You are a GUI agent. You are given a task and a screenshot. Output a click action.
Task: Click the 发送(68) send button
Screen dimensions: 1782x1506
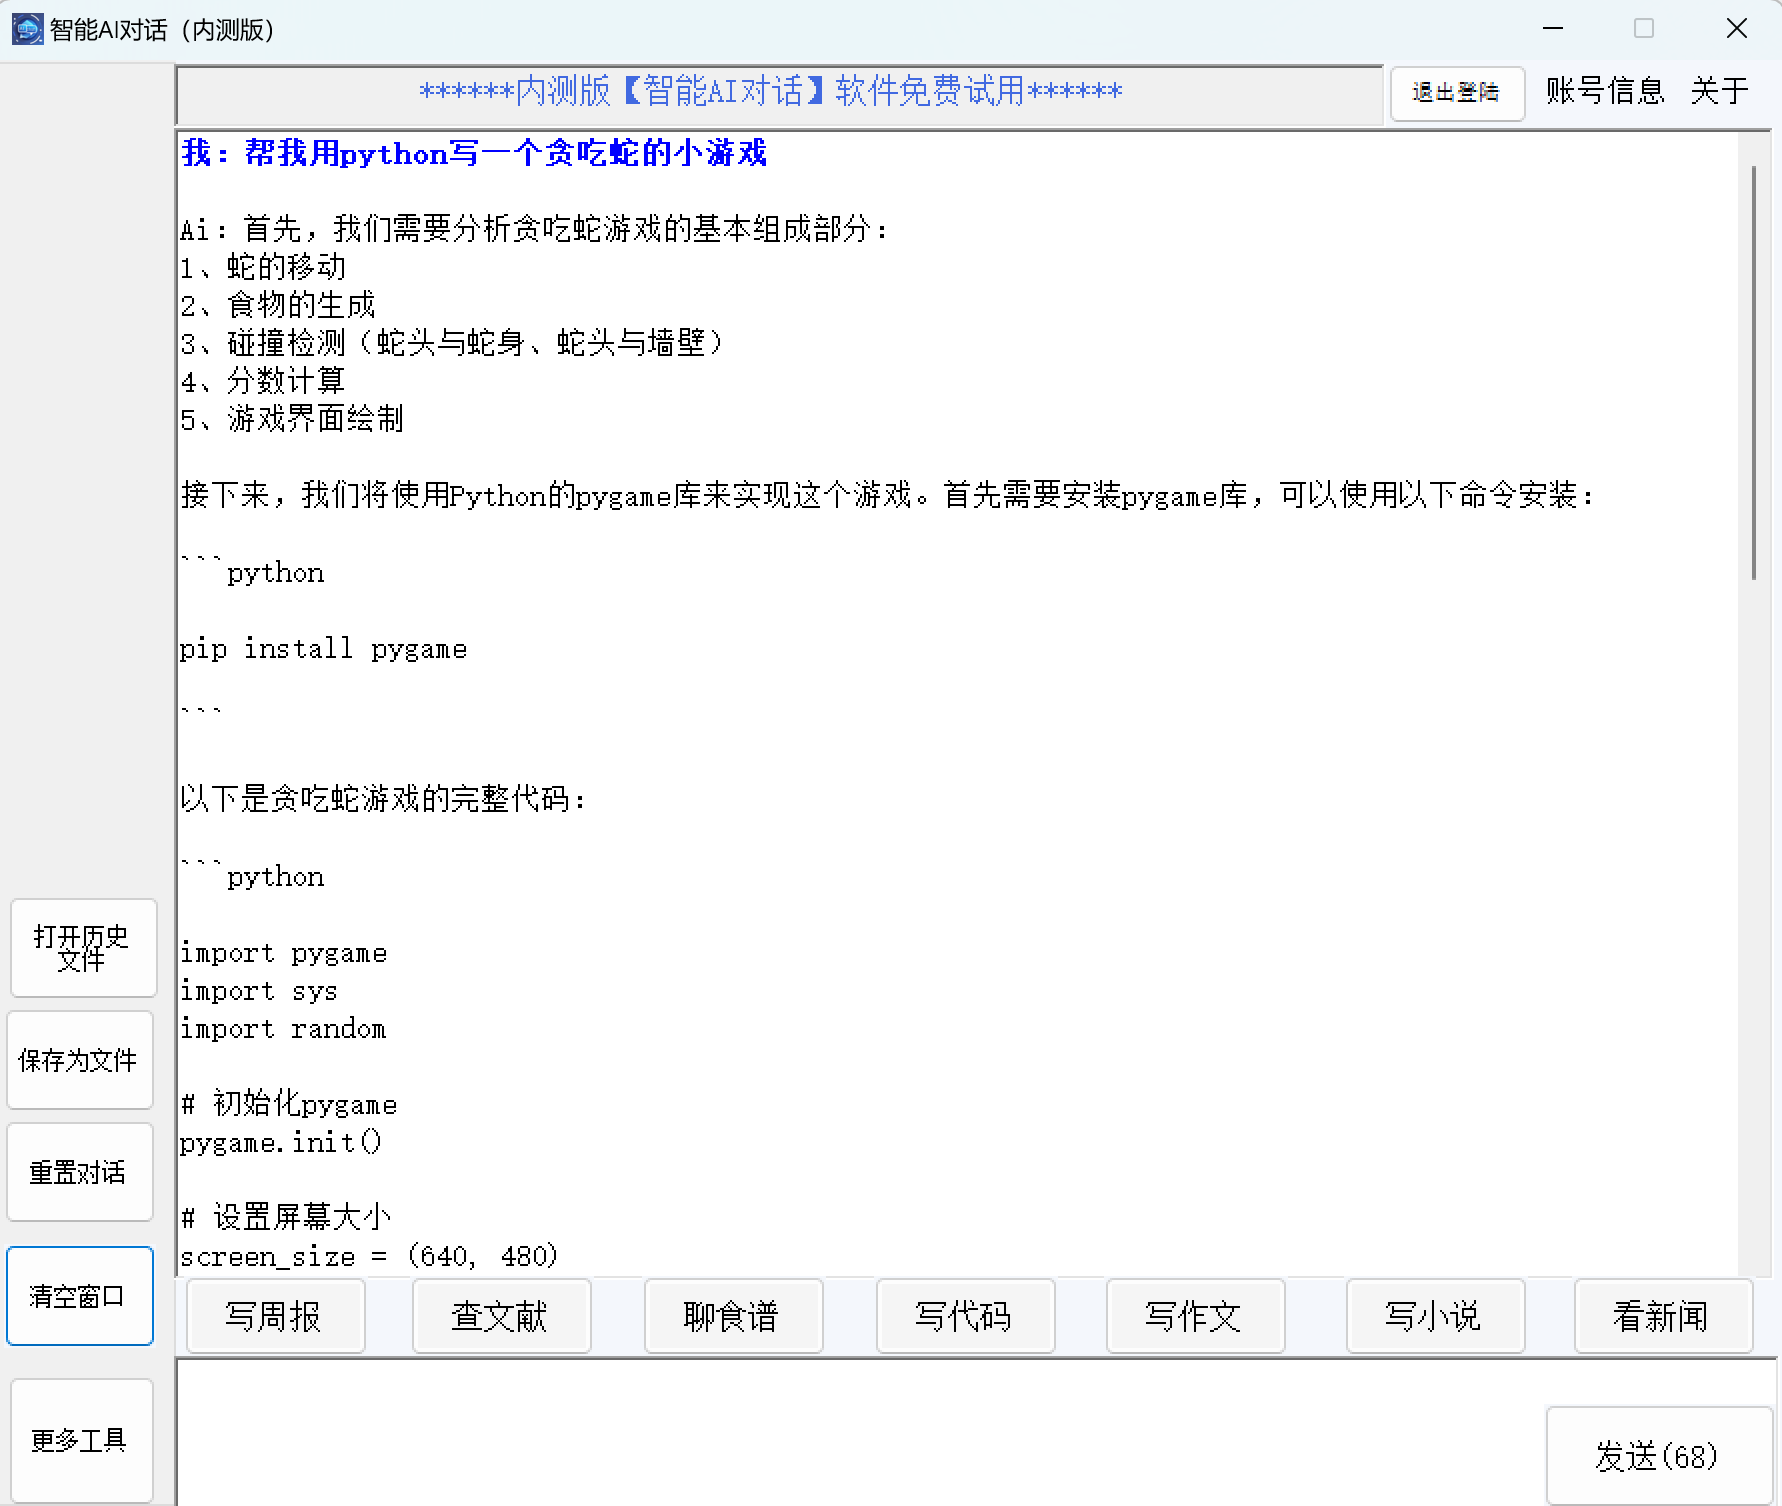click(x=1658, y=1455)
